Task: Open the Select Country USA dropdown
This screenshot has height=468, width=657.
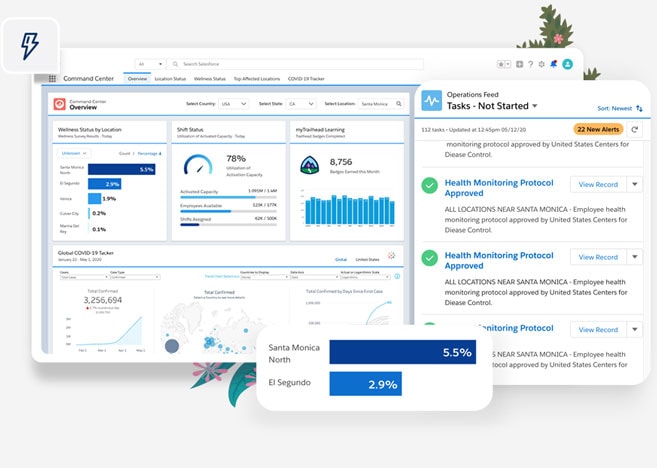Action: [x=233, y=103]
